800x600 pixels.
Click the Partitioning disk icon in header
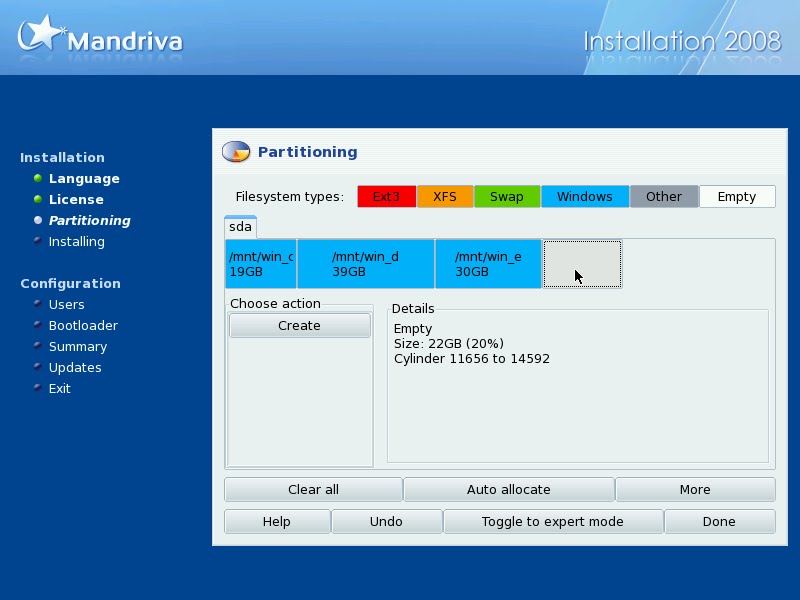pyautogui.click(x=236, y=152)
